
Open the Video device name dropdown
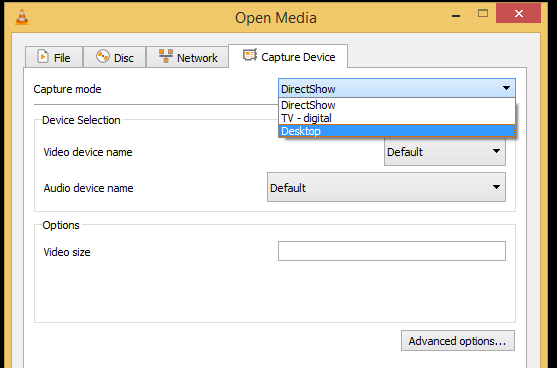pos(445,152)
